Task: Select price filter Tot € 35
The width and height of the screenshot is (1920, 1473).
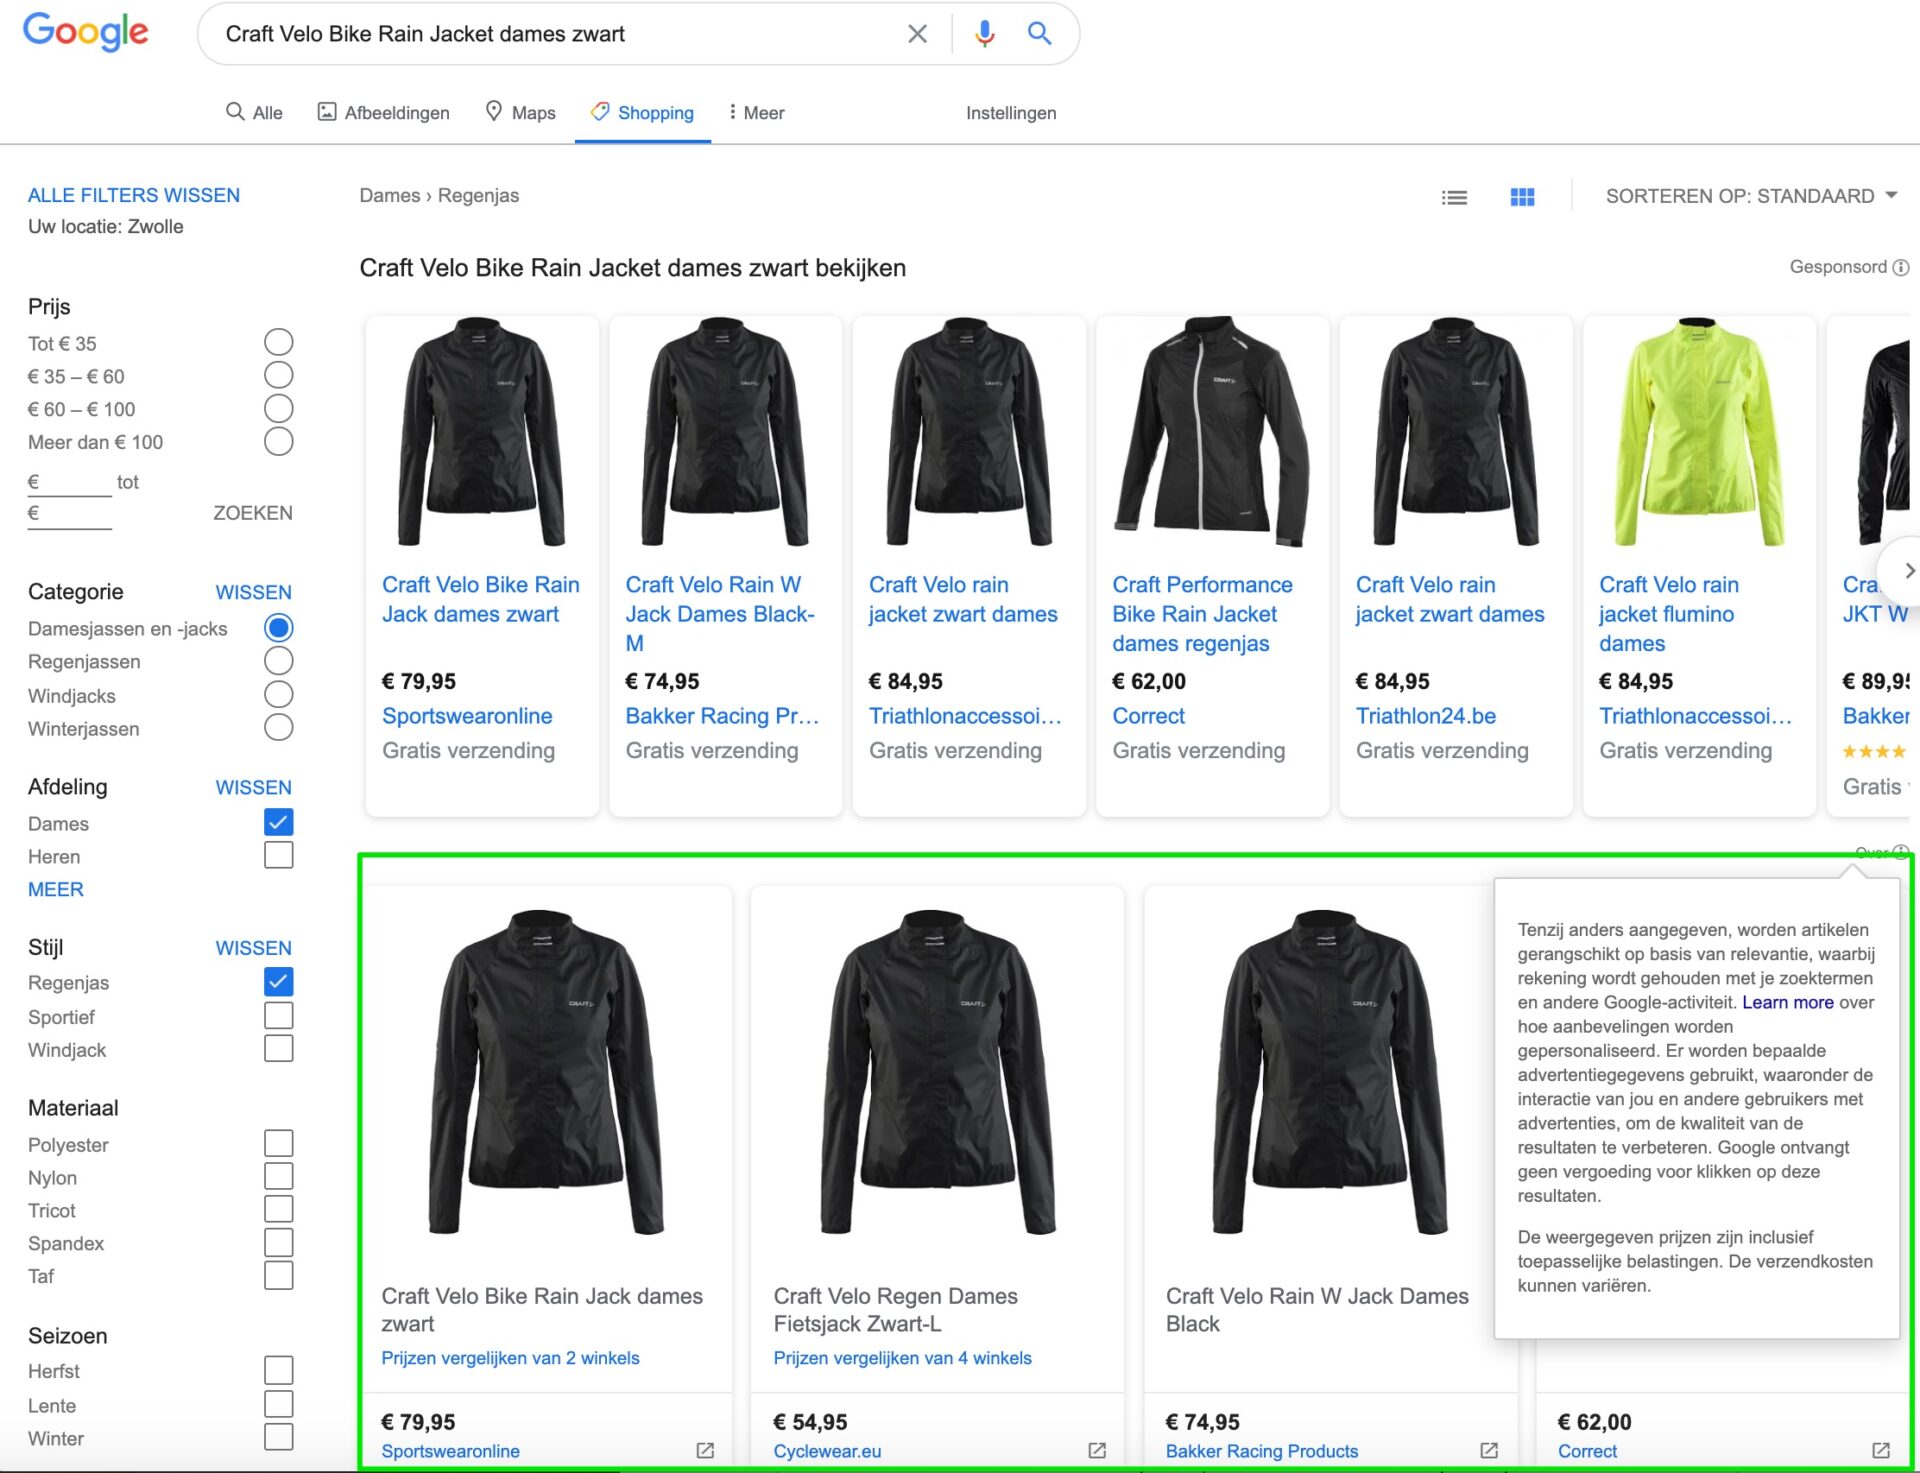Action: tap(279, 342)
